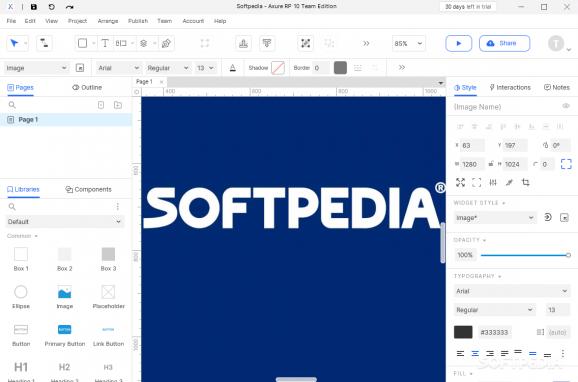578x382 pixels.
Task: Show more toolbar items chevron
Action: click(x=366, y=44)
